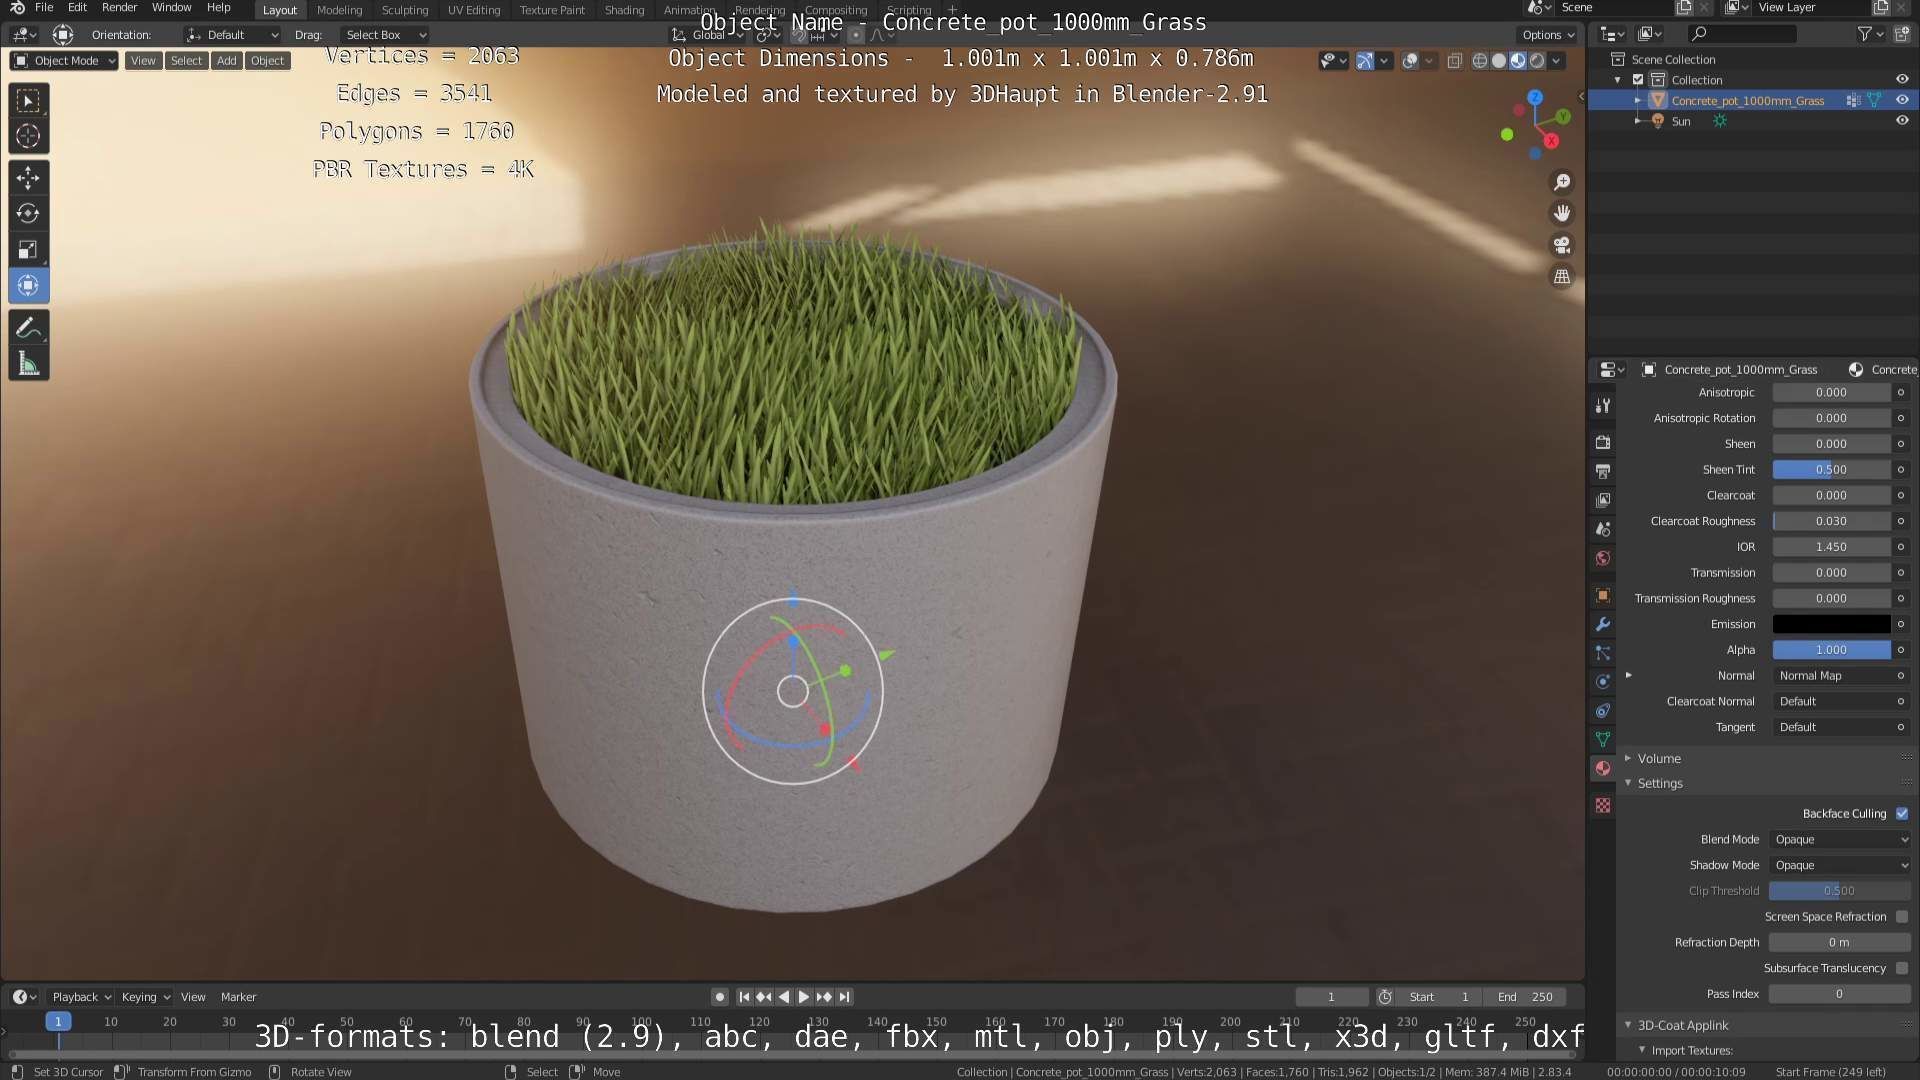Open the Physics properties tab
Viewport: 1920px width, 1080px height.
coord(1603,682)
